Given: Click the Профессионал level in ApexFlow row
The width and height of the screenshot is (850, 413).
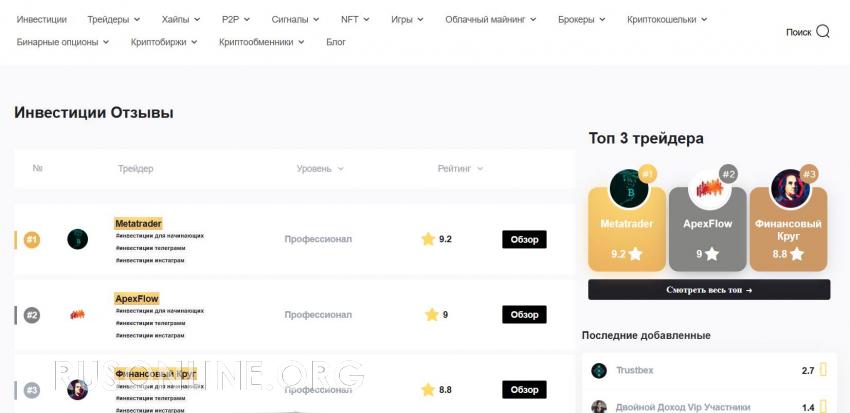Looking at the screenshot, I should [x=318, y=314].
